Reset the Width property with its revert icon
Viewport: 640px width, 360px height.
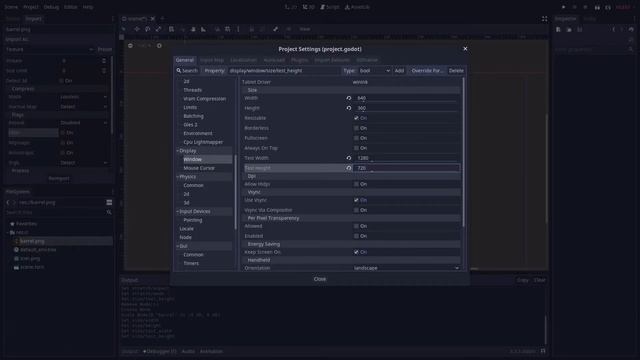[x=349, y=98]
